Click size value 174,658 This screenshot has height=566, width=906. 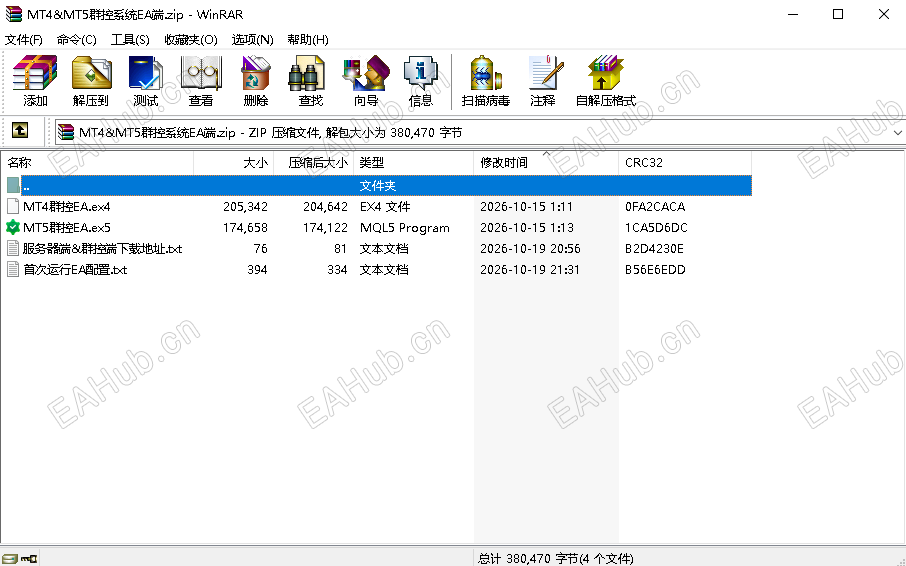(245, 228)
